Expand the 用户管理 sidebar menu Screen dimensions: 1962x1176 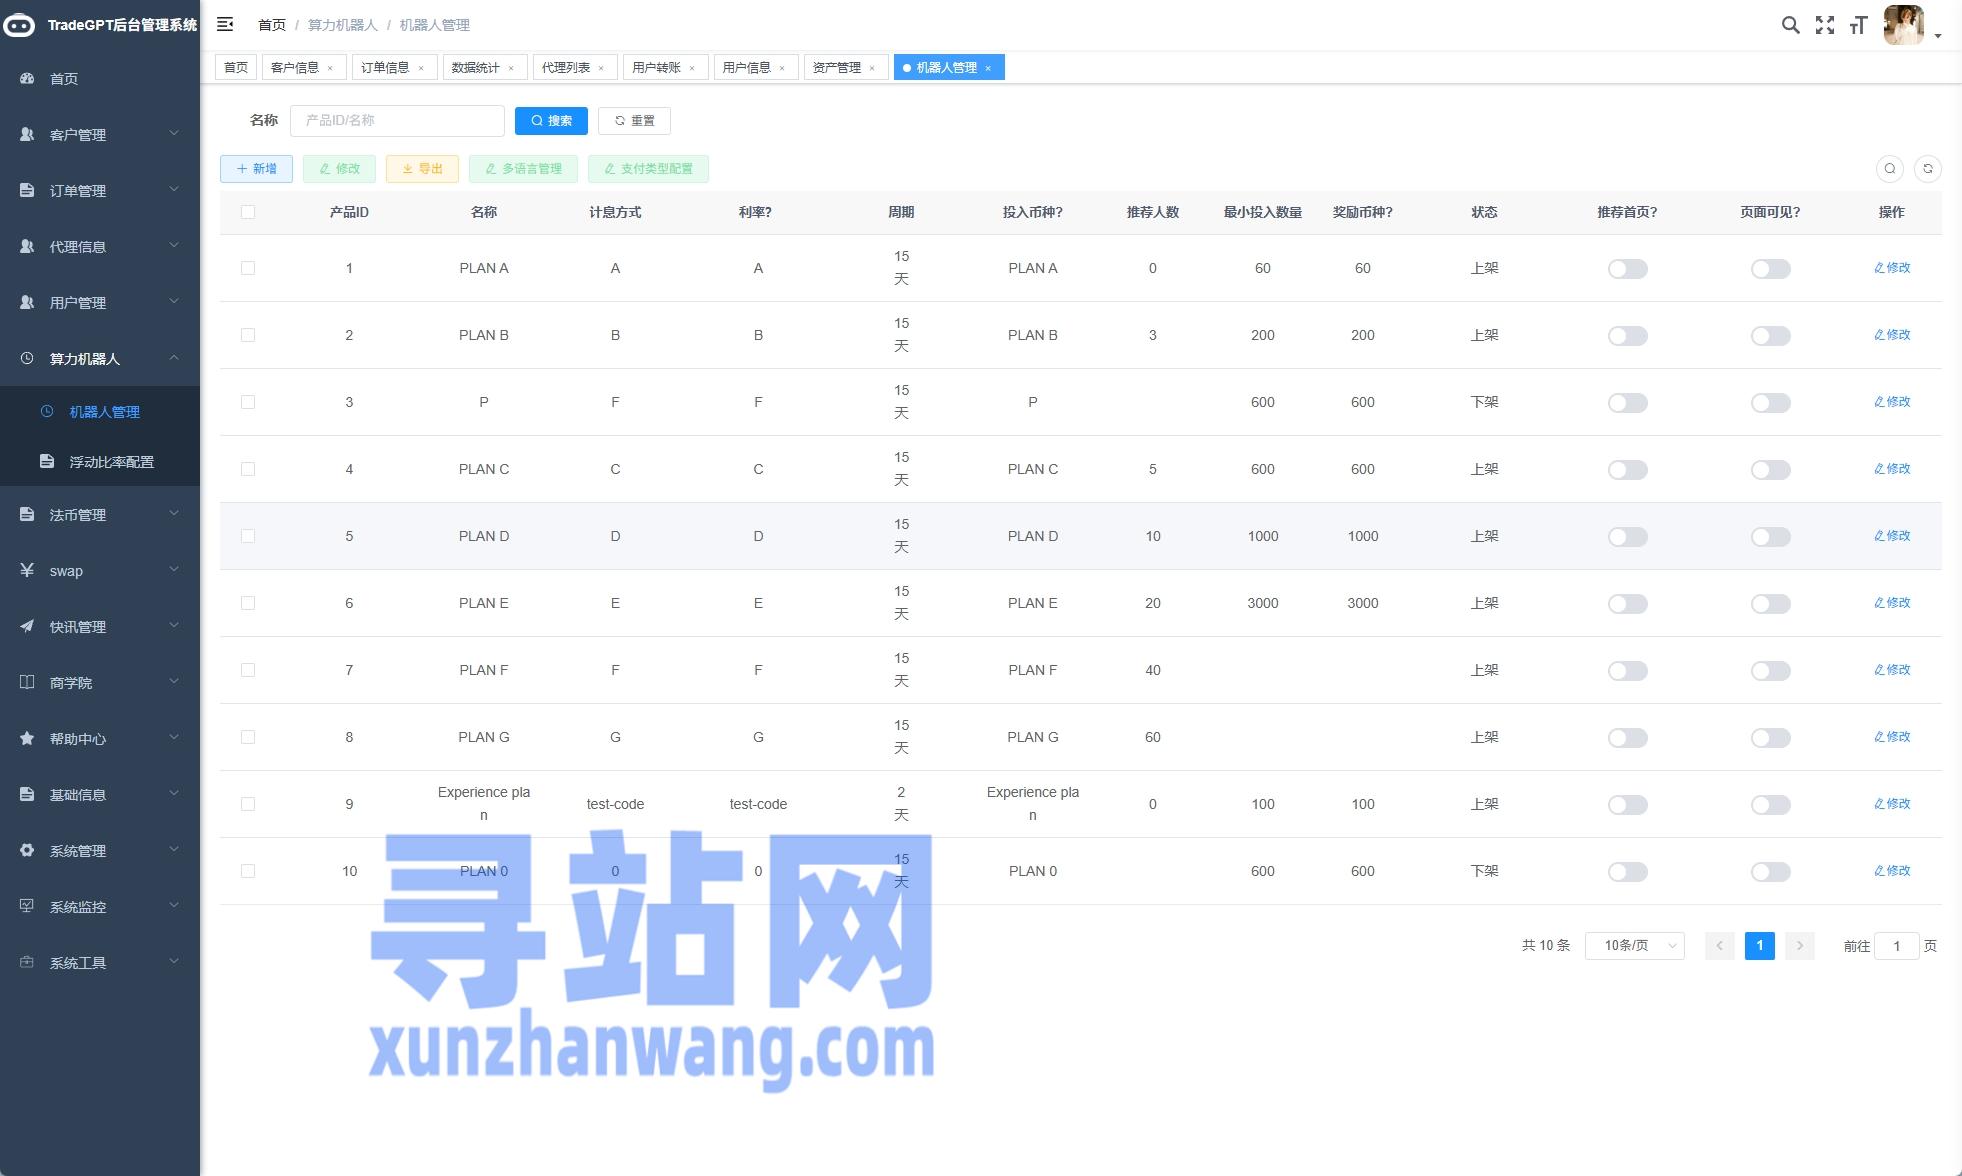100,302
